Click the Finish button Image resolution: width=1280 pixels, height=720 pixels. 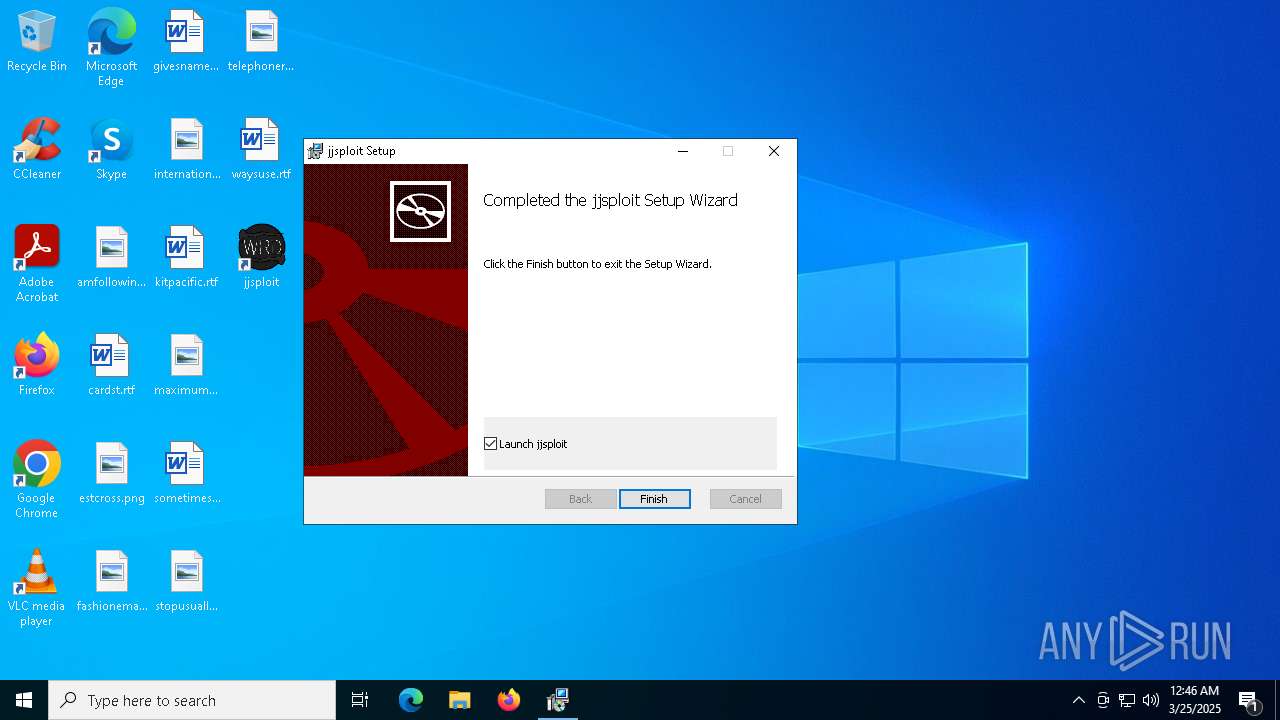(654, 499)
